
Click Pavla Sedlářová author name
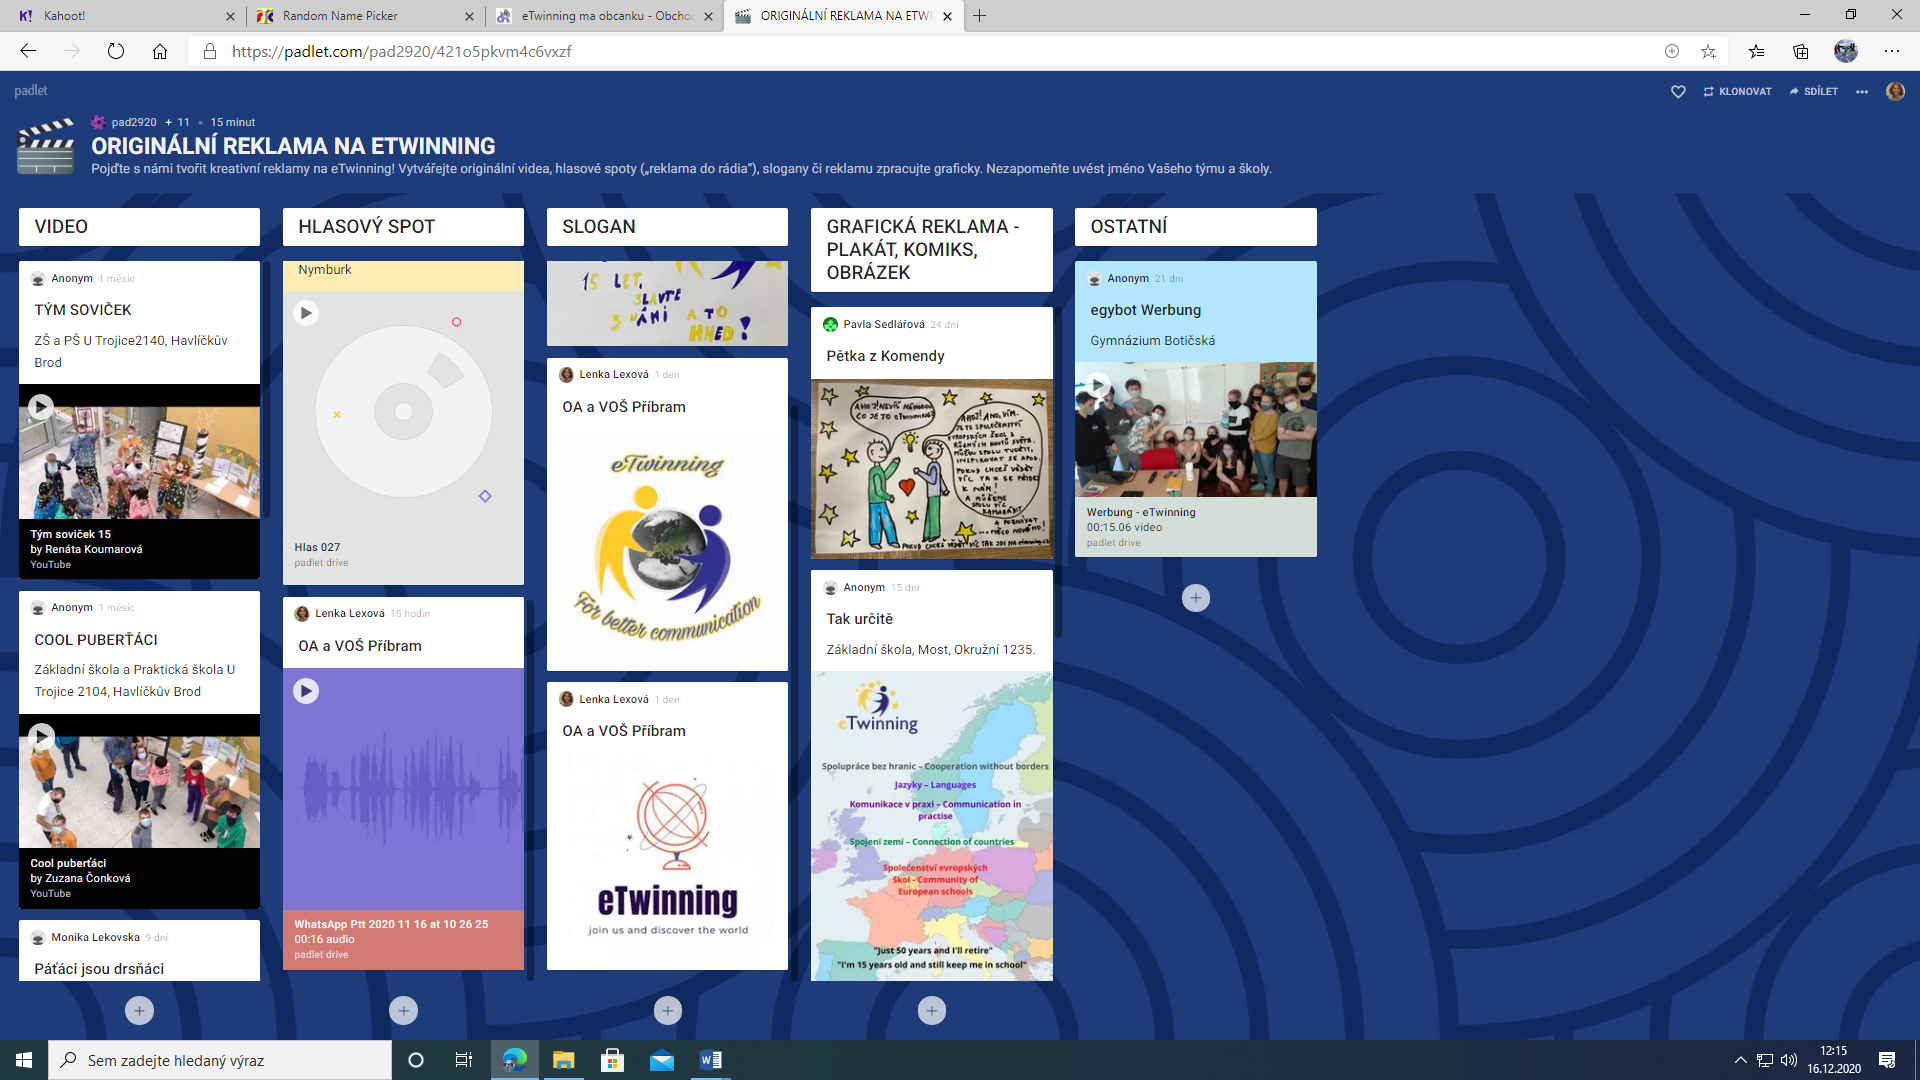(x=884, y=324)
